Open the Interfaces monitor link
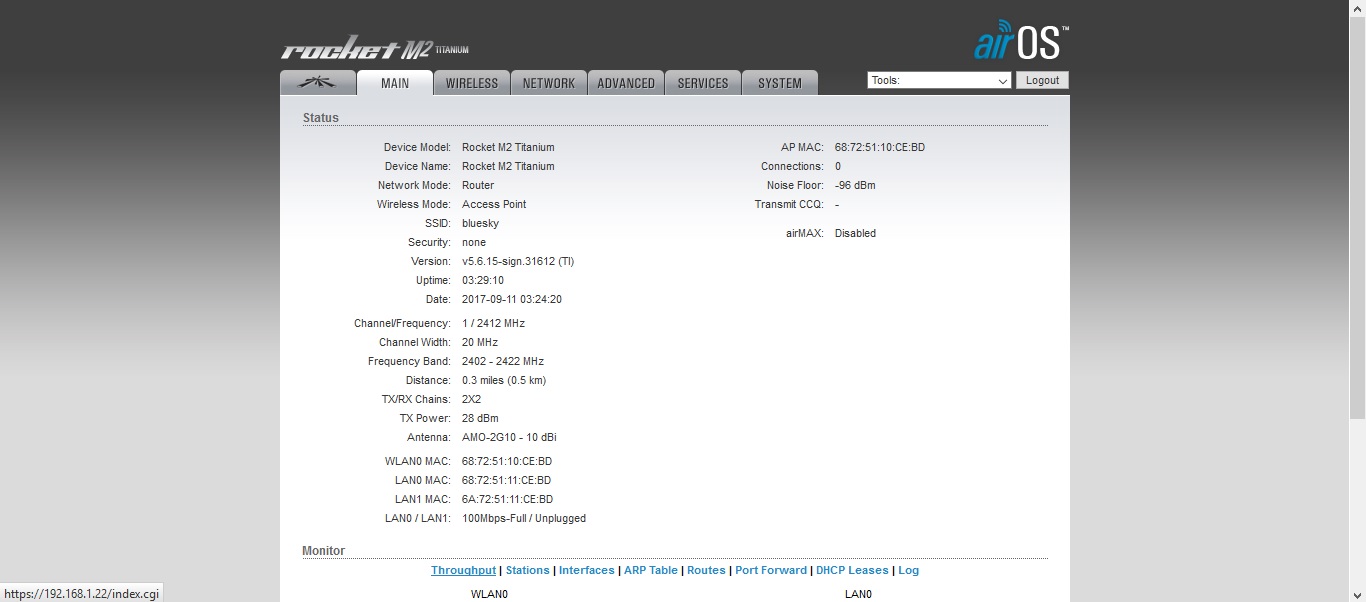 [587, 570]
